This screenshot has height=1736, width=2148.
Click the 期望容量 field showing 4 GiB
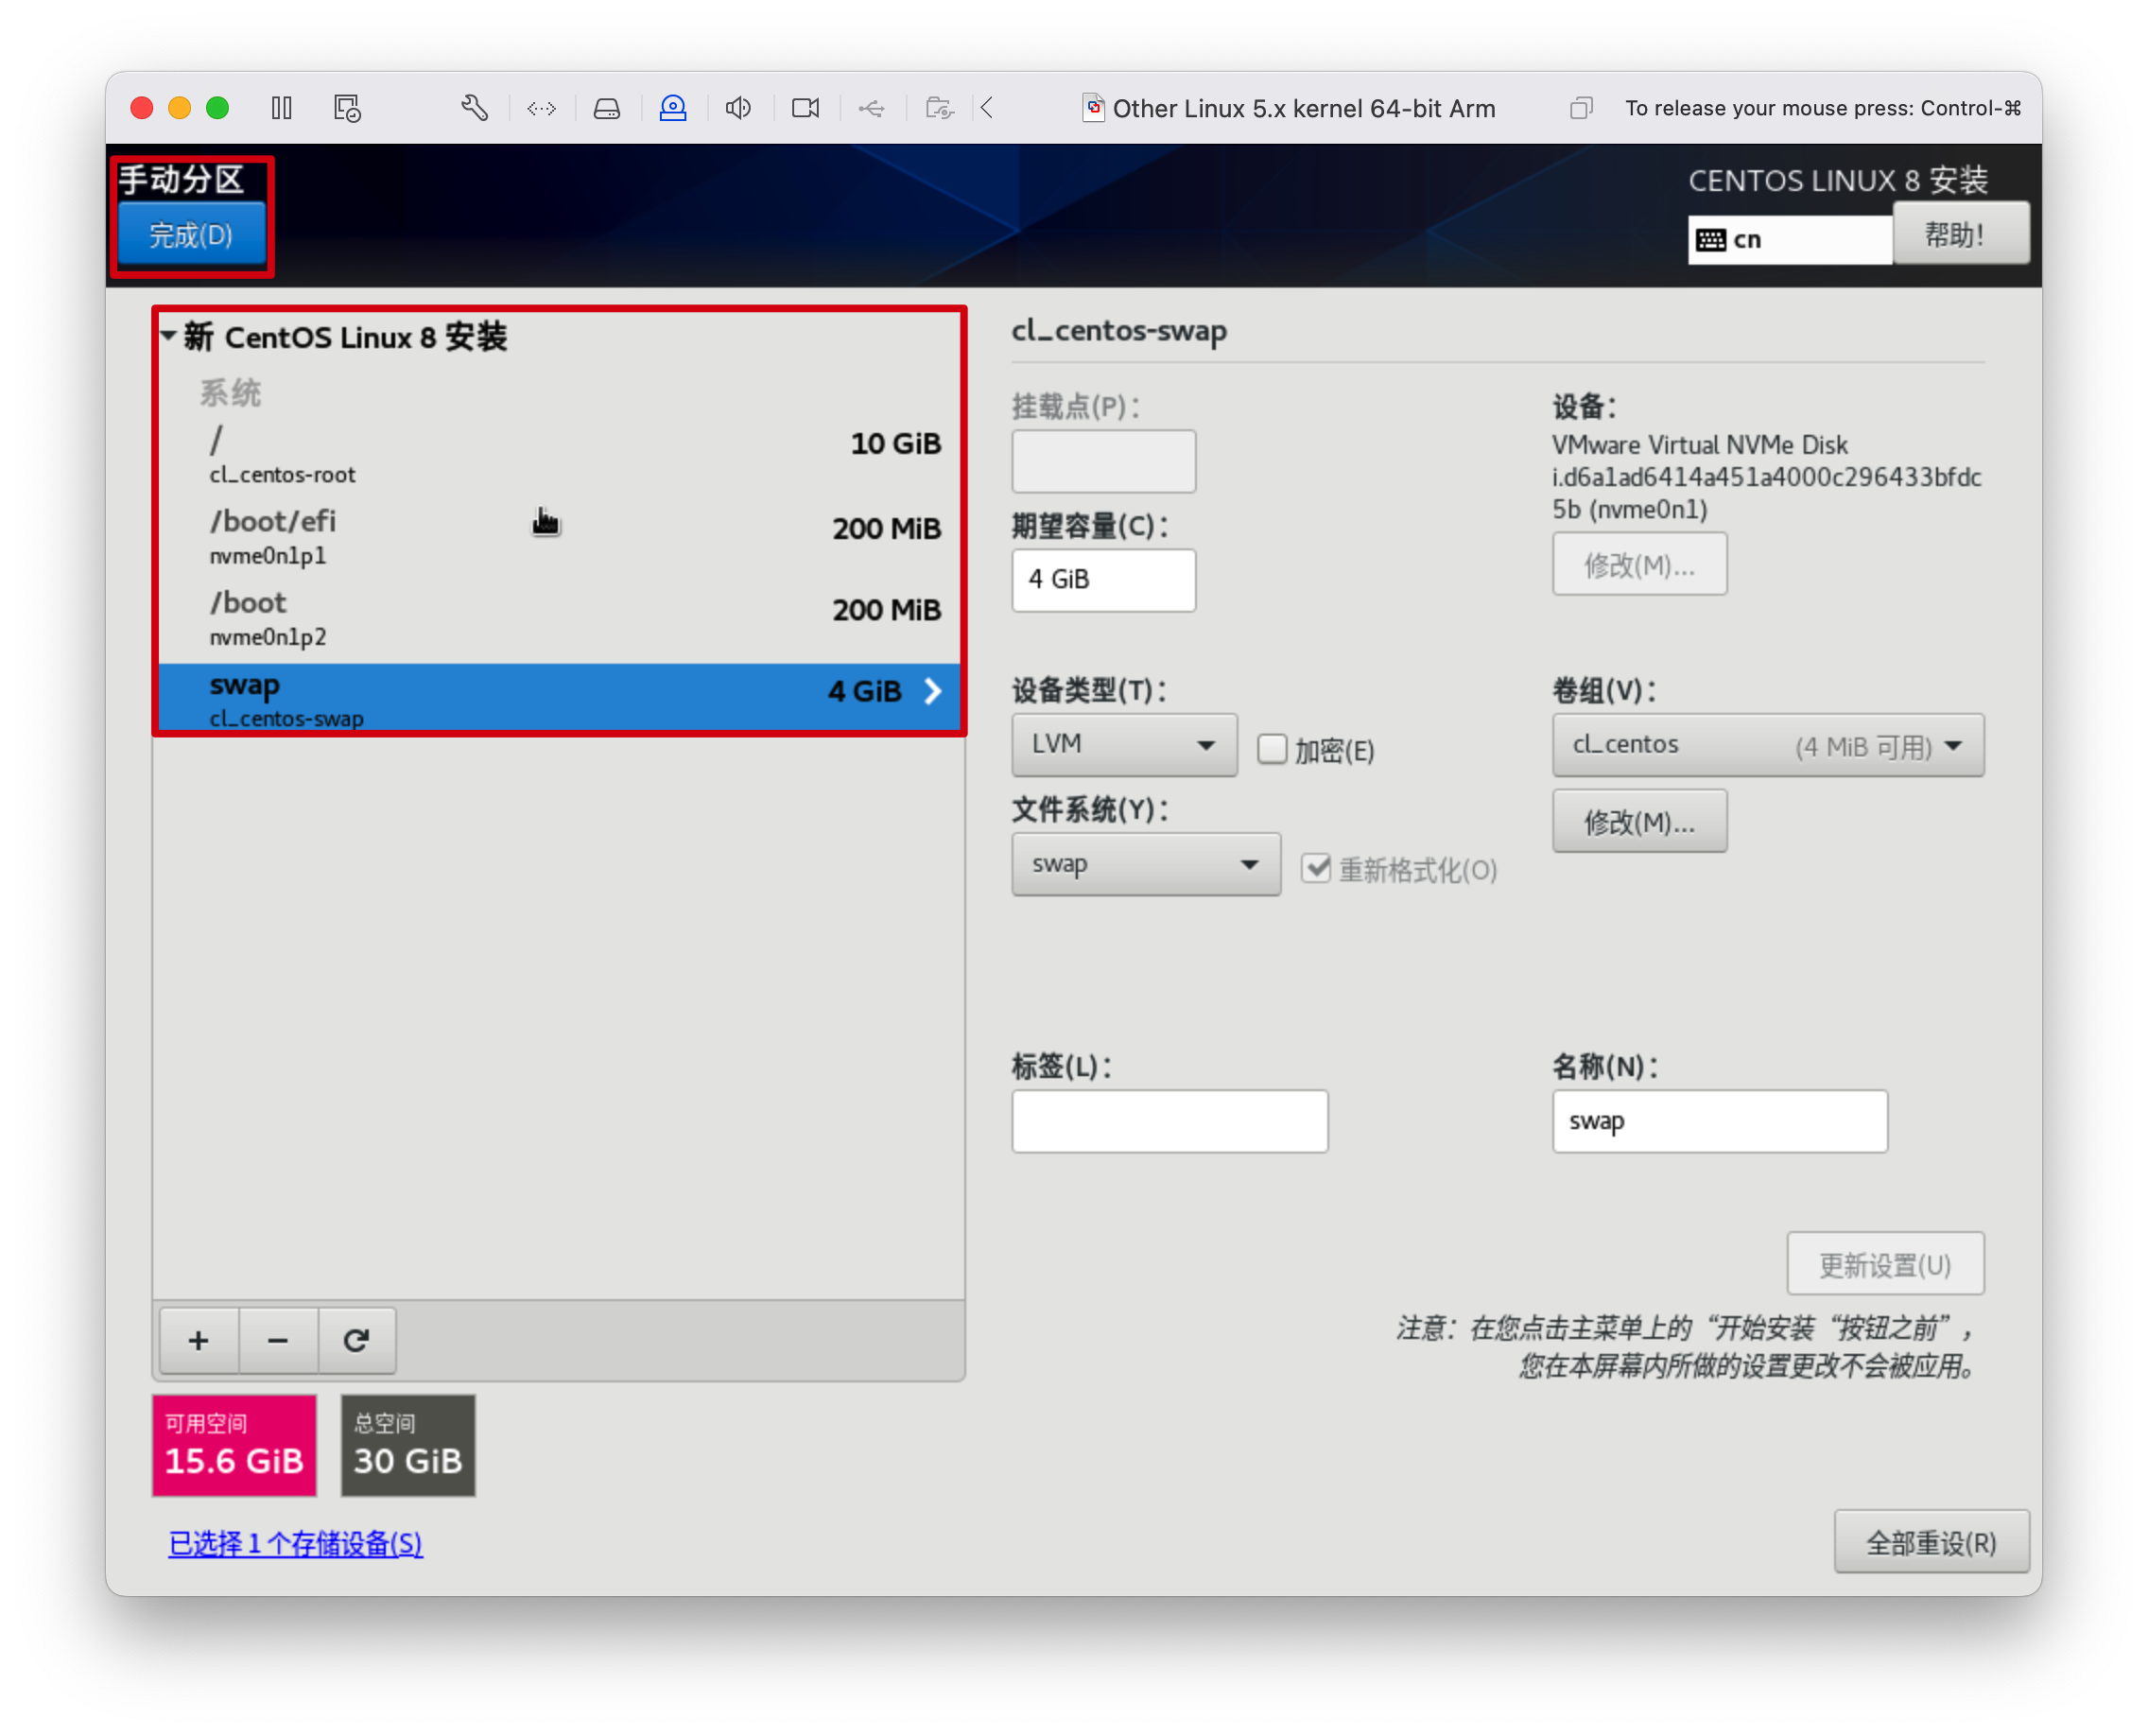coord(1104,580)
